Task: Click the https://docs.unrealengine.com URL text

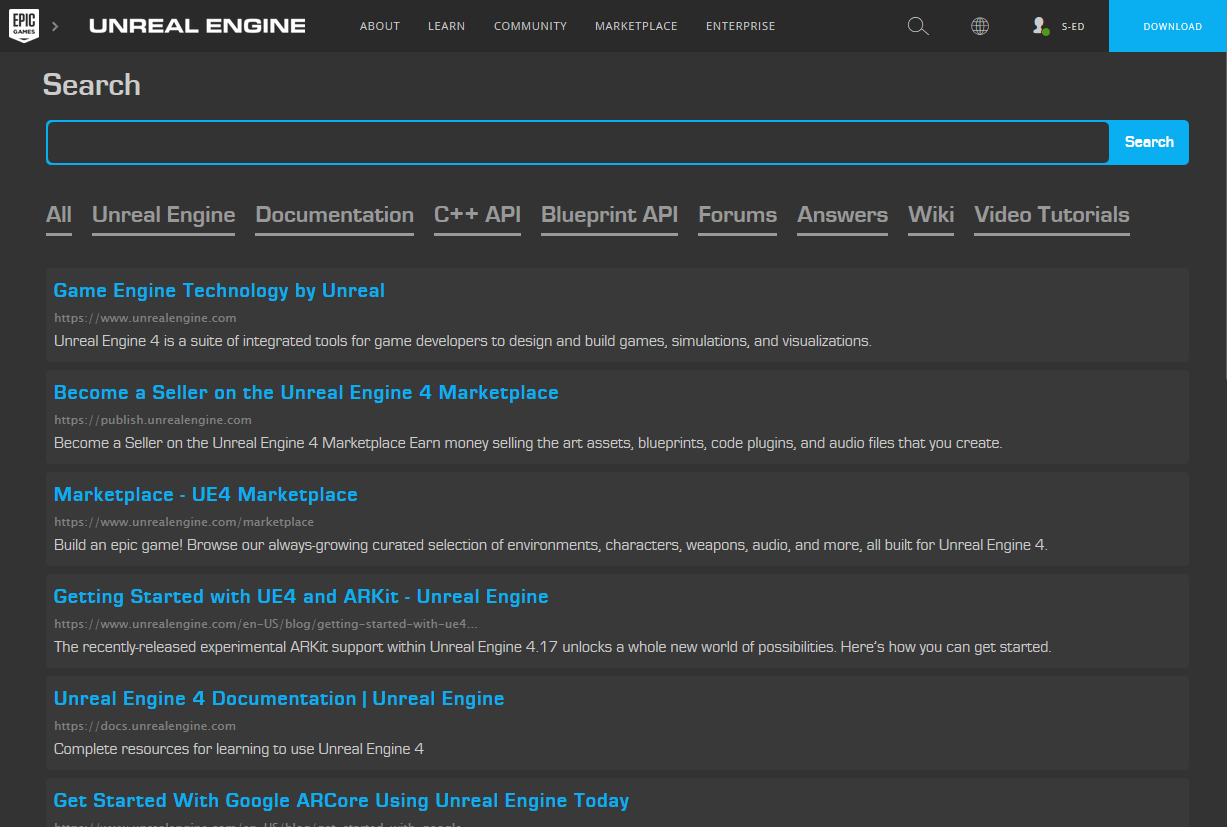Action: pos(145,726)
